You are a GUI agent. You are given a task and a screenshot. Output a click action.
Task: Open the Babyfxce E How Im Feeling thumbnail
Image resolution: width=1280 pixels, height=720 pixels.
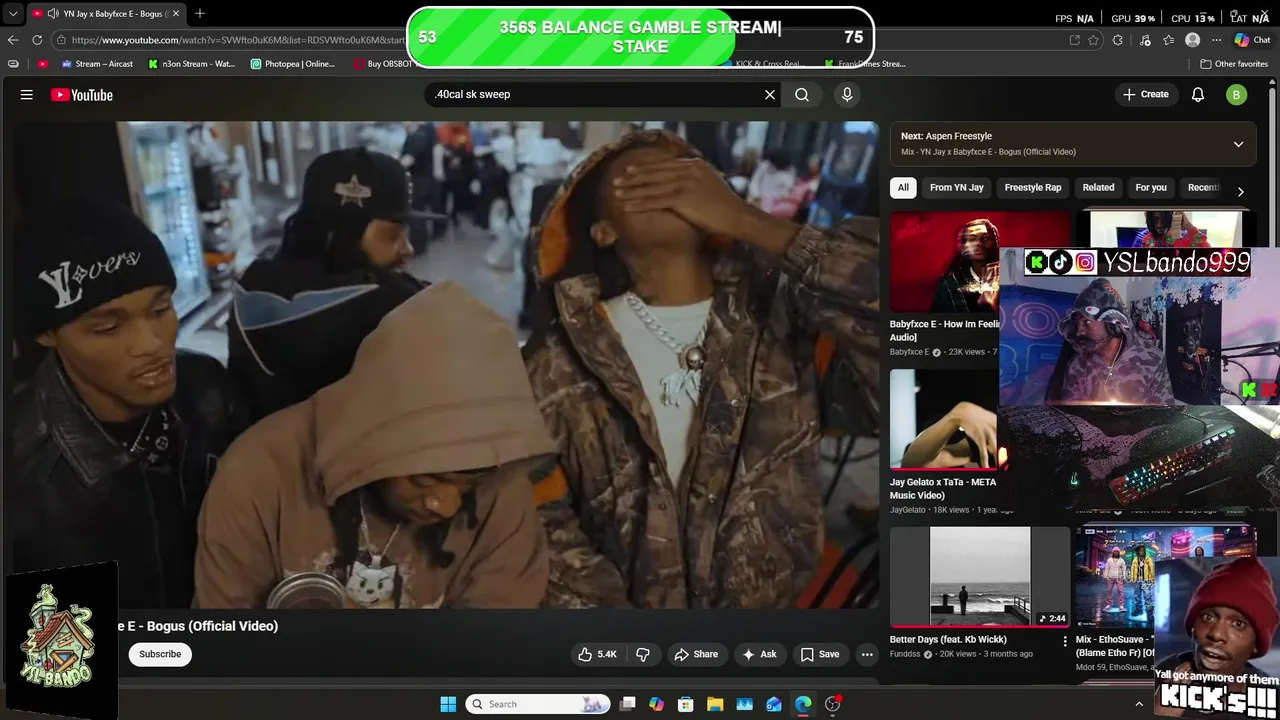pos(944,261)
